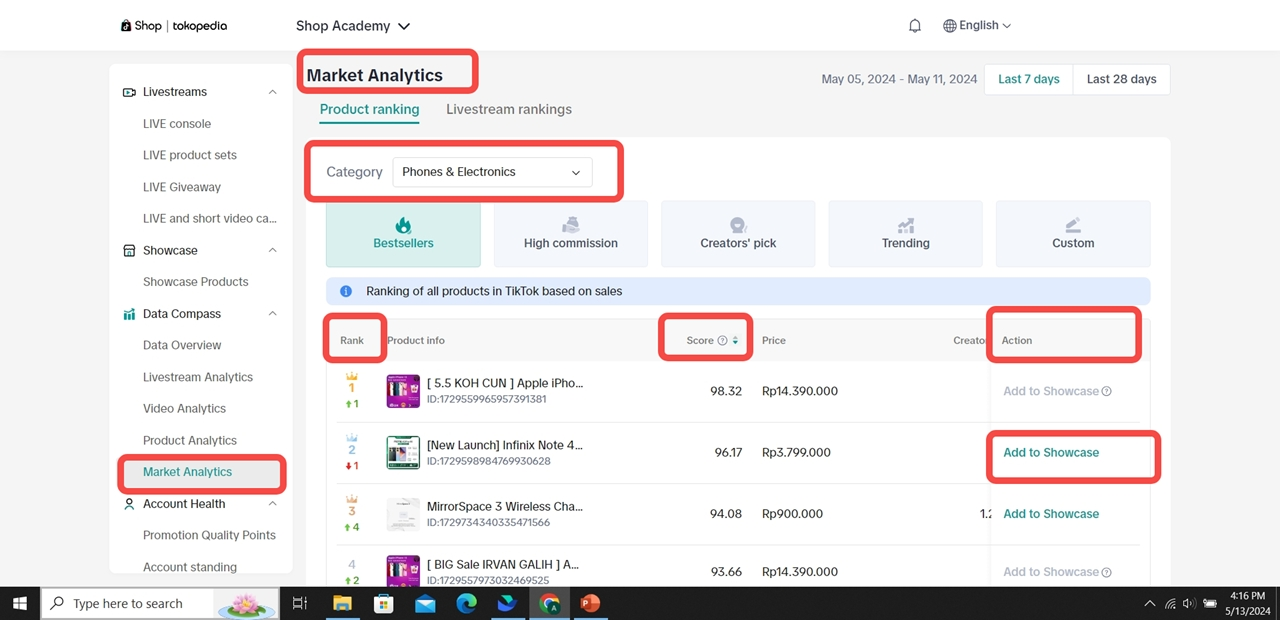
Task: Click the Score column help icon
Action: [722, 341]
